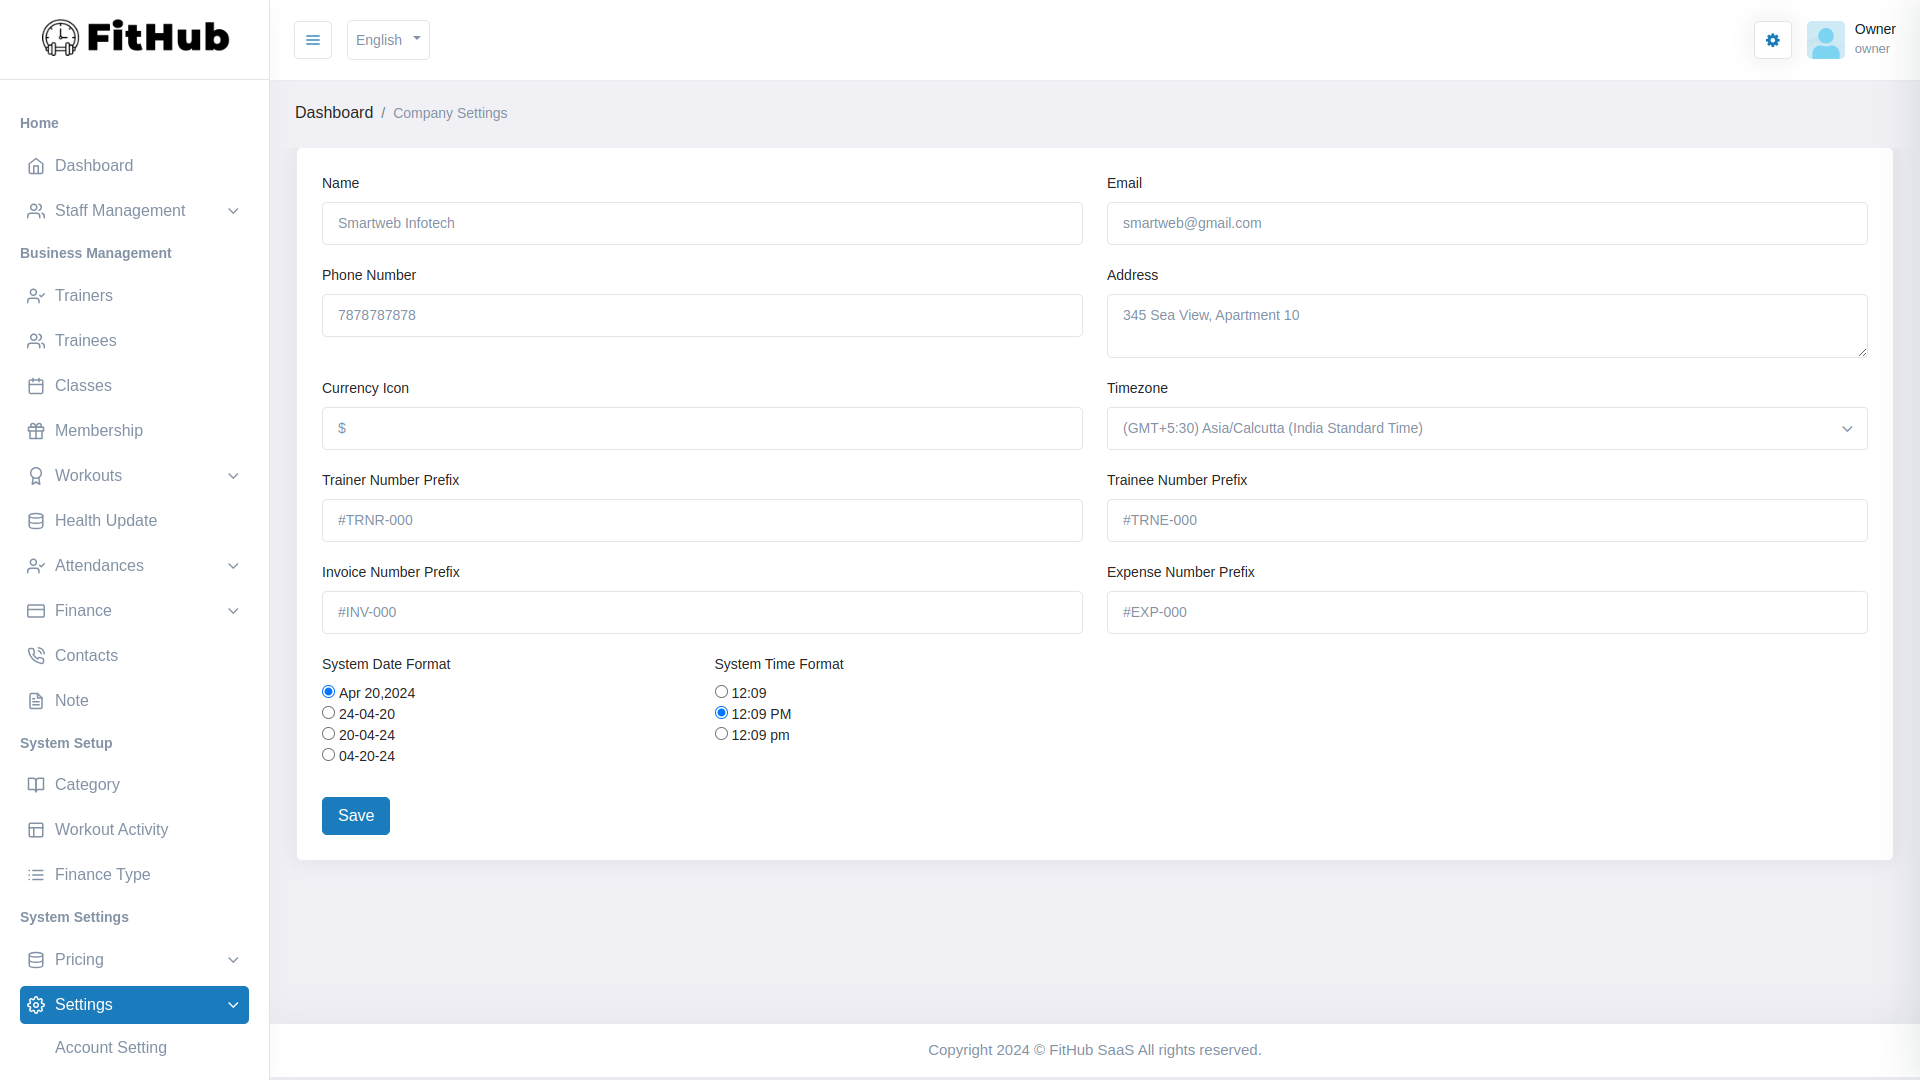
Task: Focus the Address text area
Action: (x=1486, y=326)
